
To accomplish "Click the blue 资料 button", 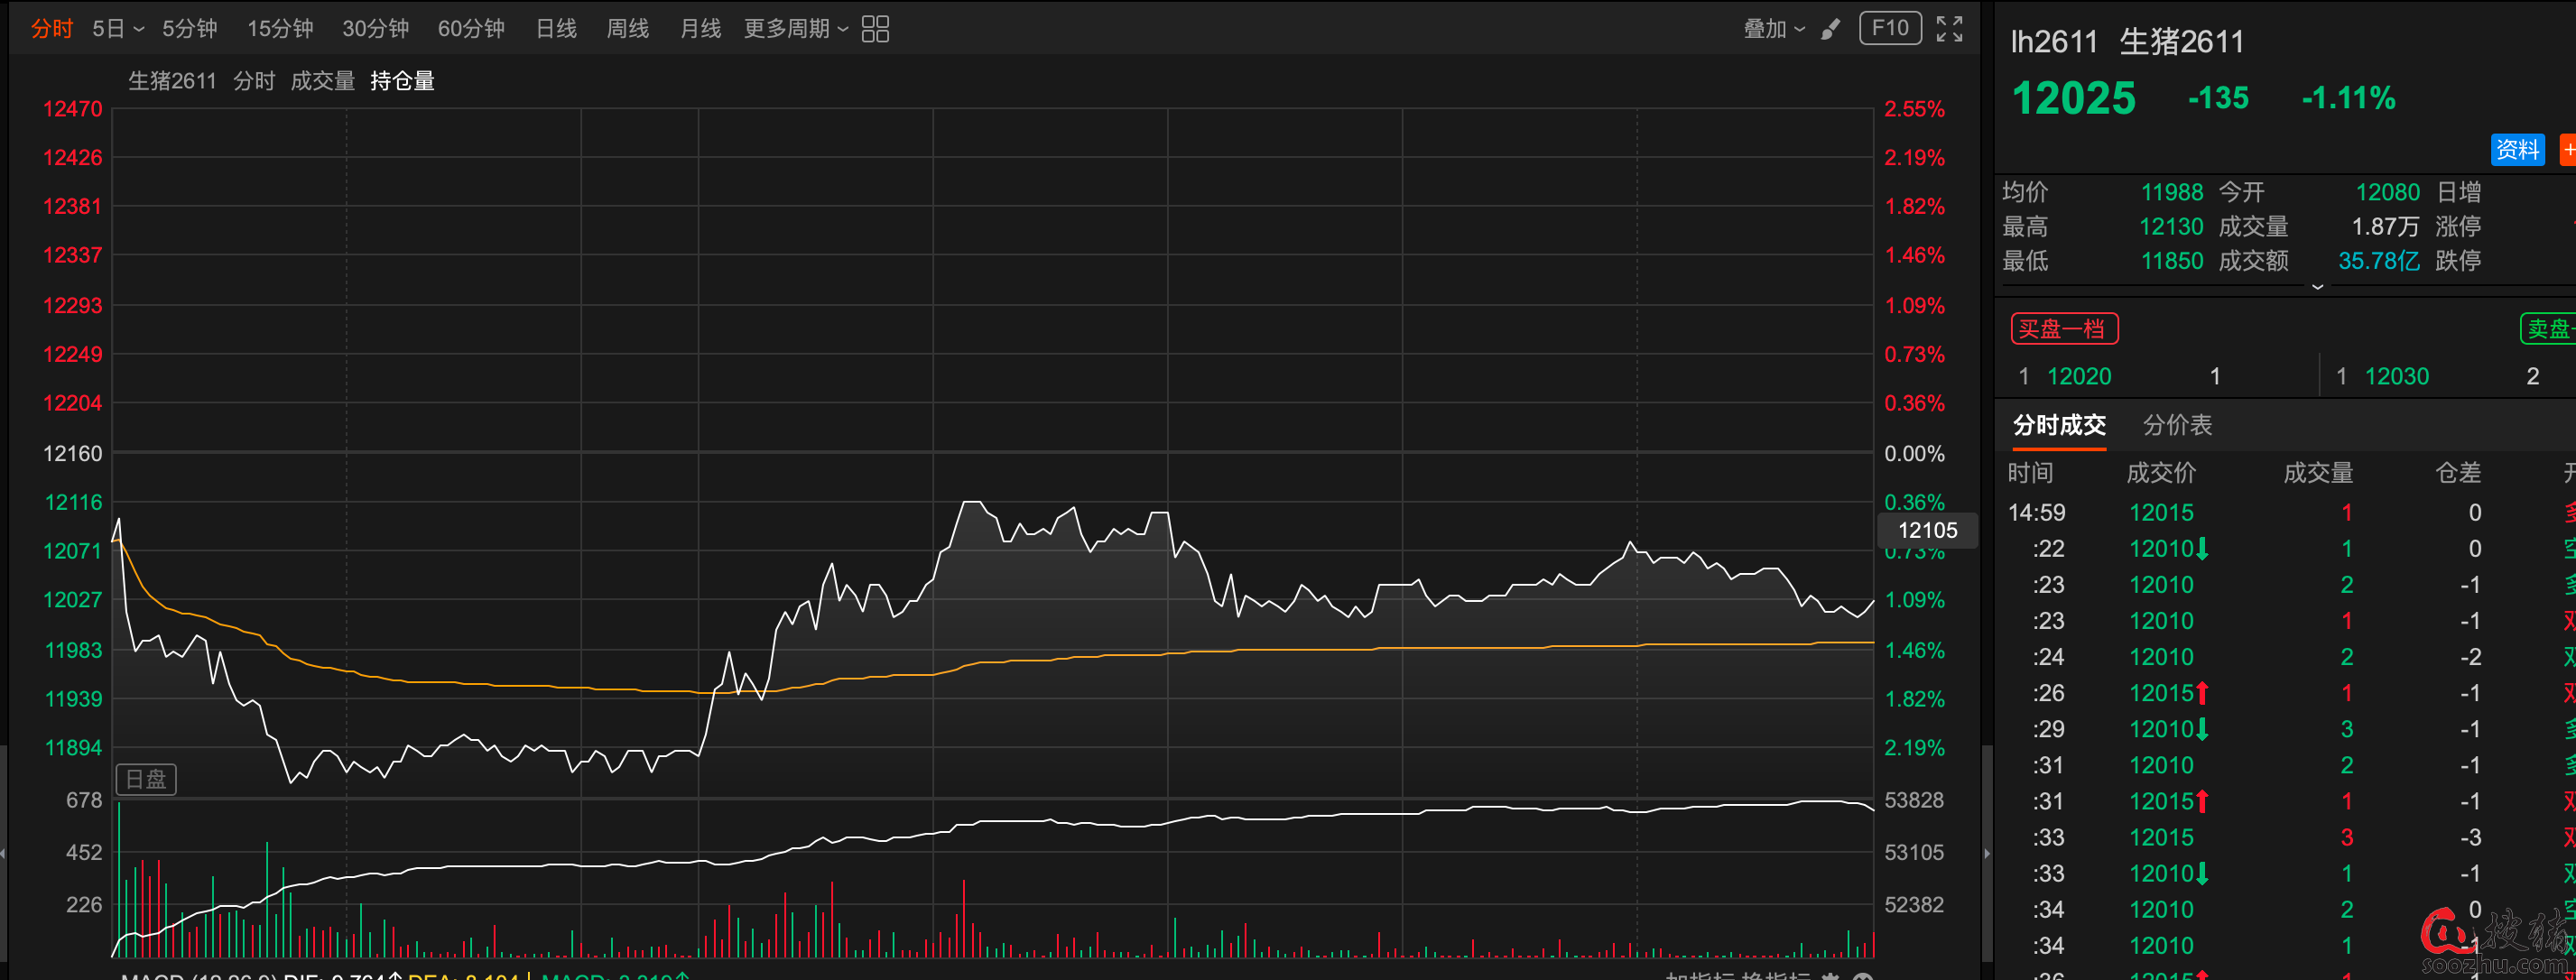I will [2516, 150].
